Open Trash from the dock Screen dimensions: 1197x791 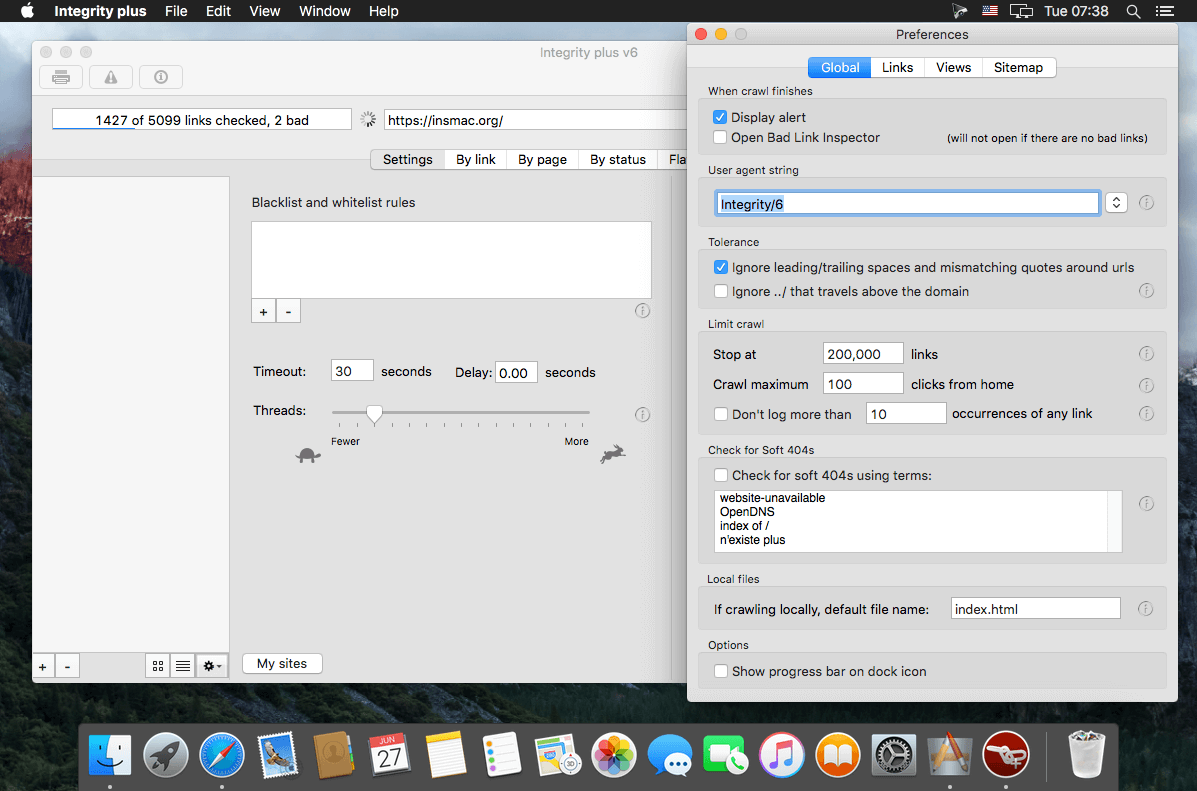pyautogui.click(x=1087, y=755)
